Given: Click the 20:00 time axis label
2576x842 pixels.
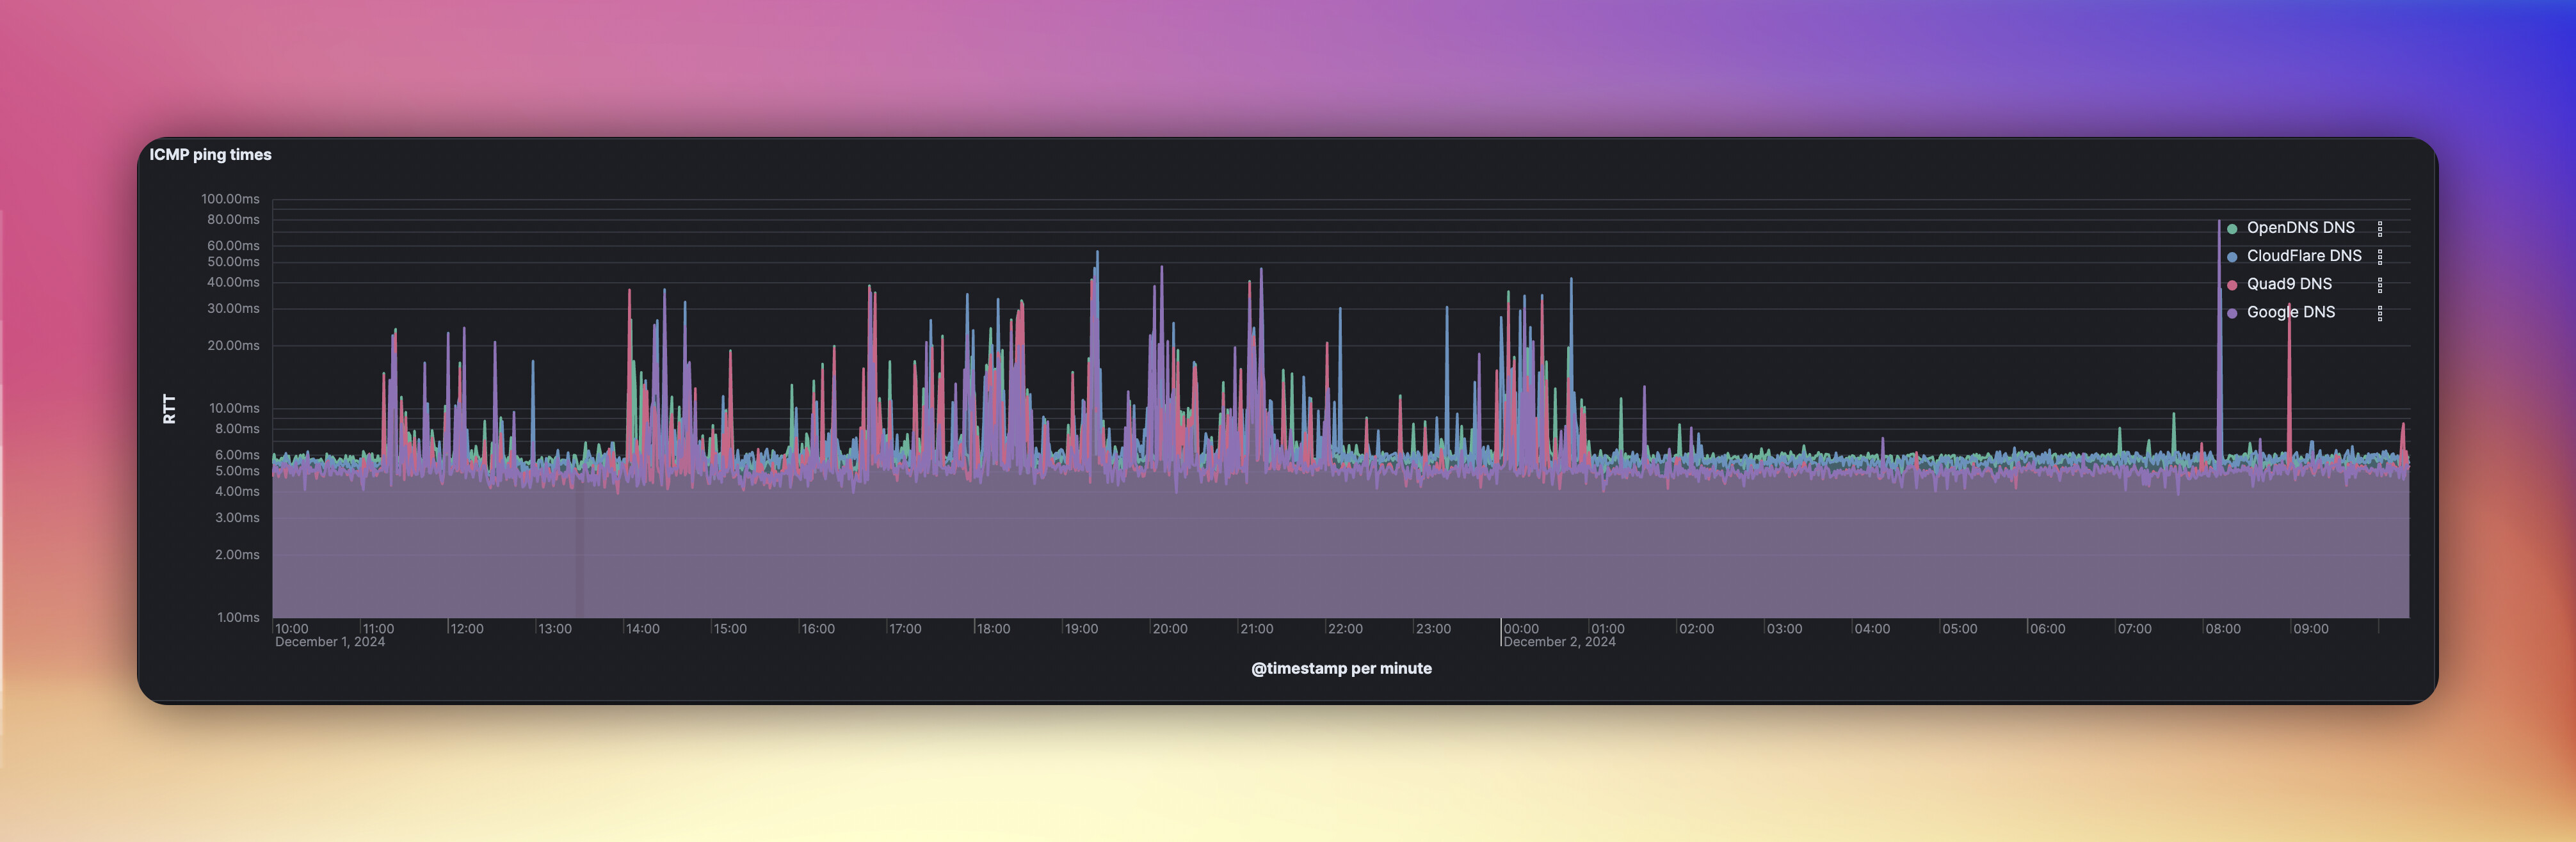Looking at the screenshot, I should coord(1170,629).
